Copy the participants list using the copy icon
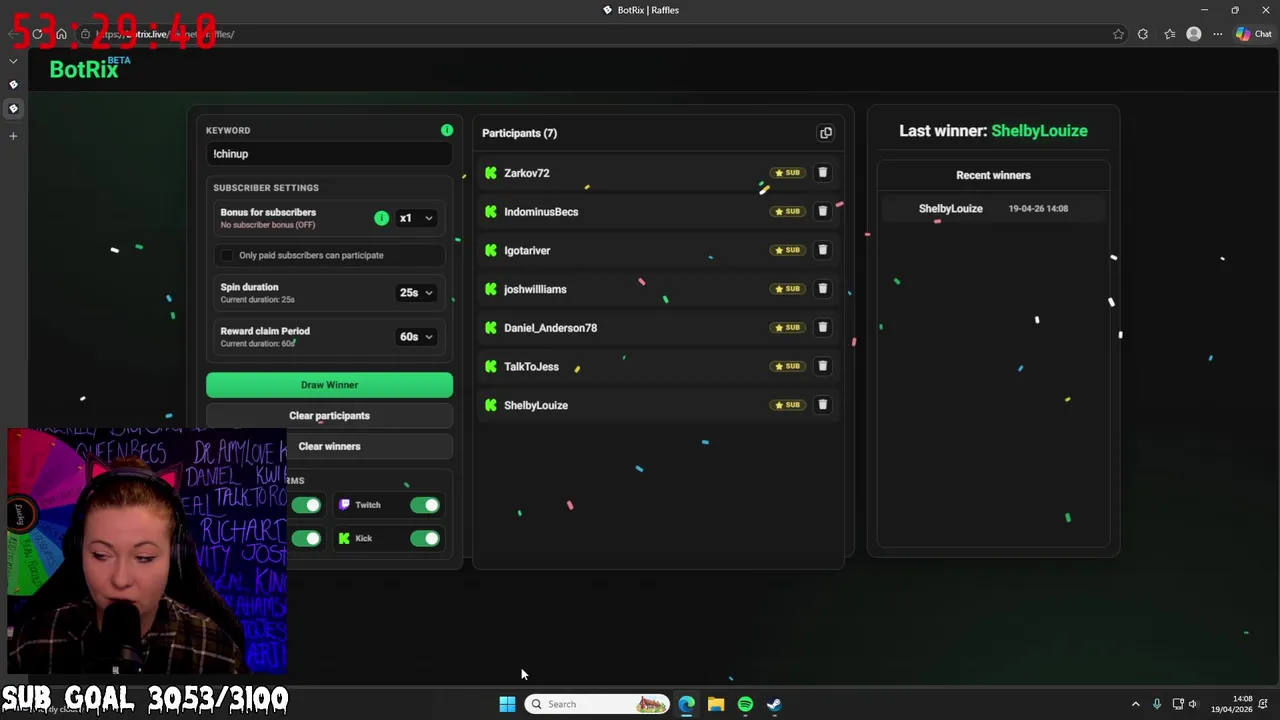The width and height of the screenshot is (1280, 720). (x=826, y=133)
